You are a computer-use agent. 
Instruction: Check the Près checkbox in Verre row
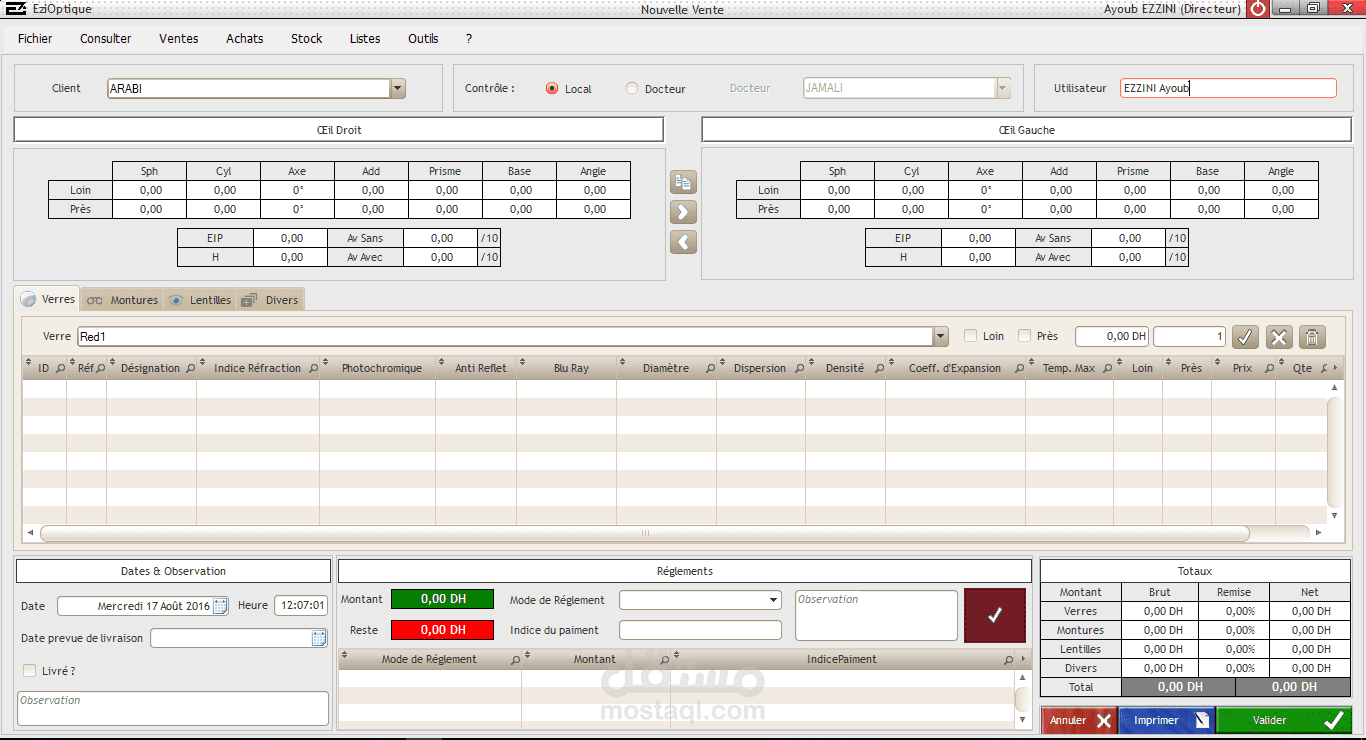point(1024,336)
